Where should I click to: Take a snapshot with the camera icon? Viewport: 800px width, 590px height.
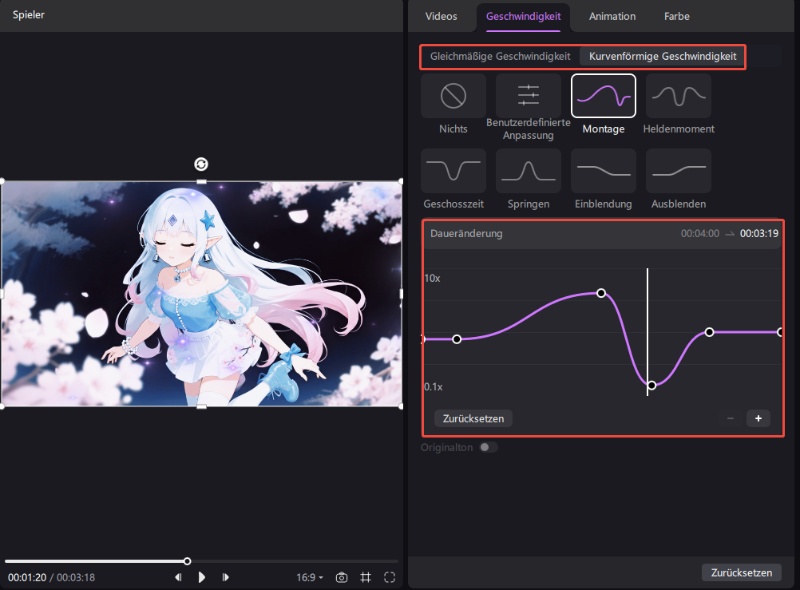pyautogui.click(x=342, y=577)
